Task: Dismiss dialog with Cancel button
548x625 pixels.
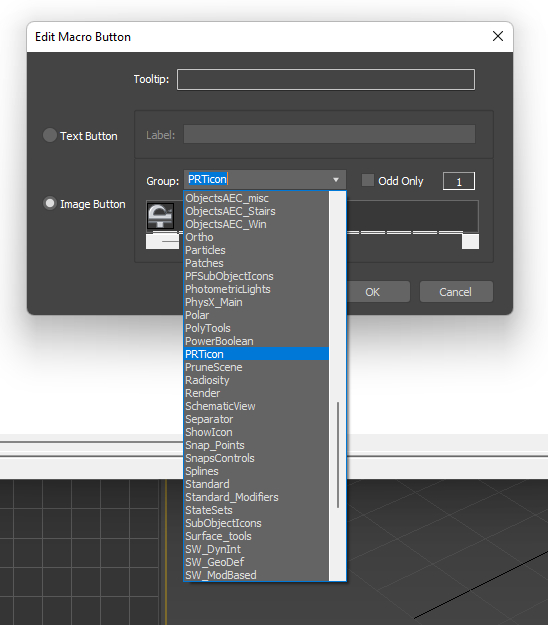Action: 456,292
